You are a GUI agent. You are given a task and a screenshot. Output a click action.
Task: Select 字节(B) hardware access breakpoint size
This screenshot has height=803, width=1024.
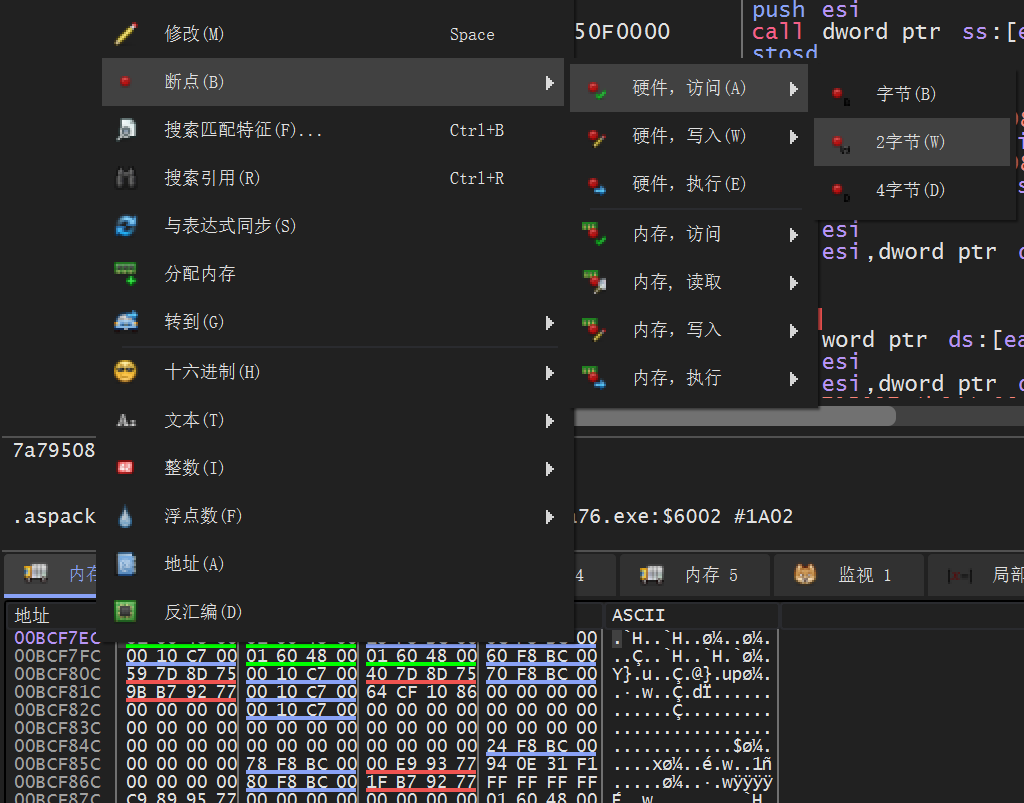coord(905,94)
